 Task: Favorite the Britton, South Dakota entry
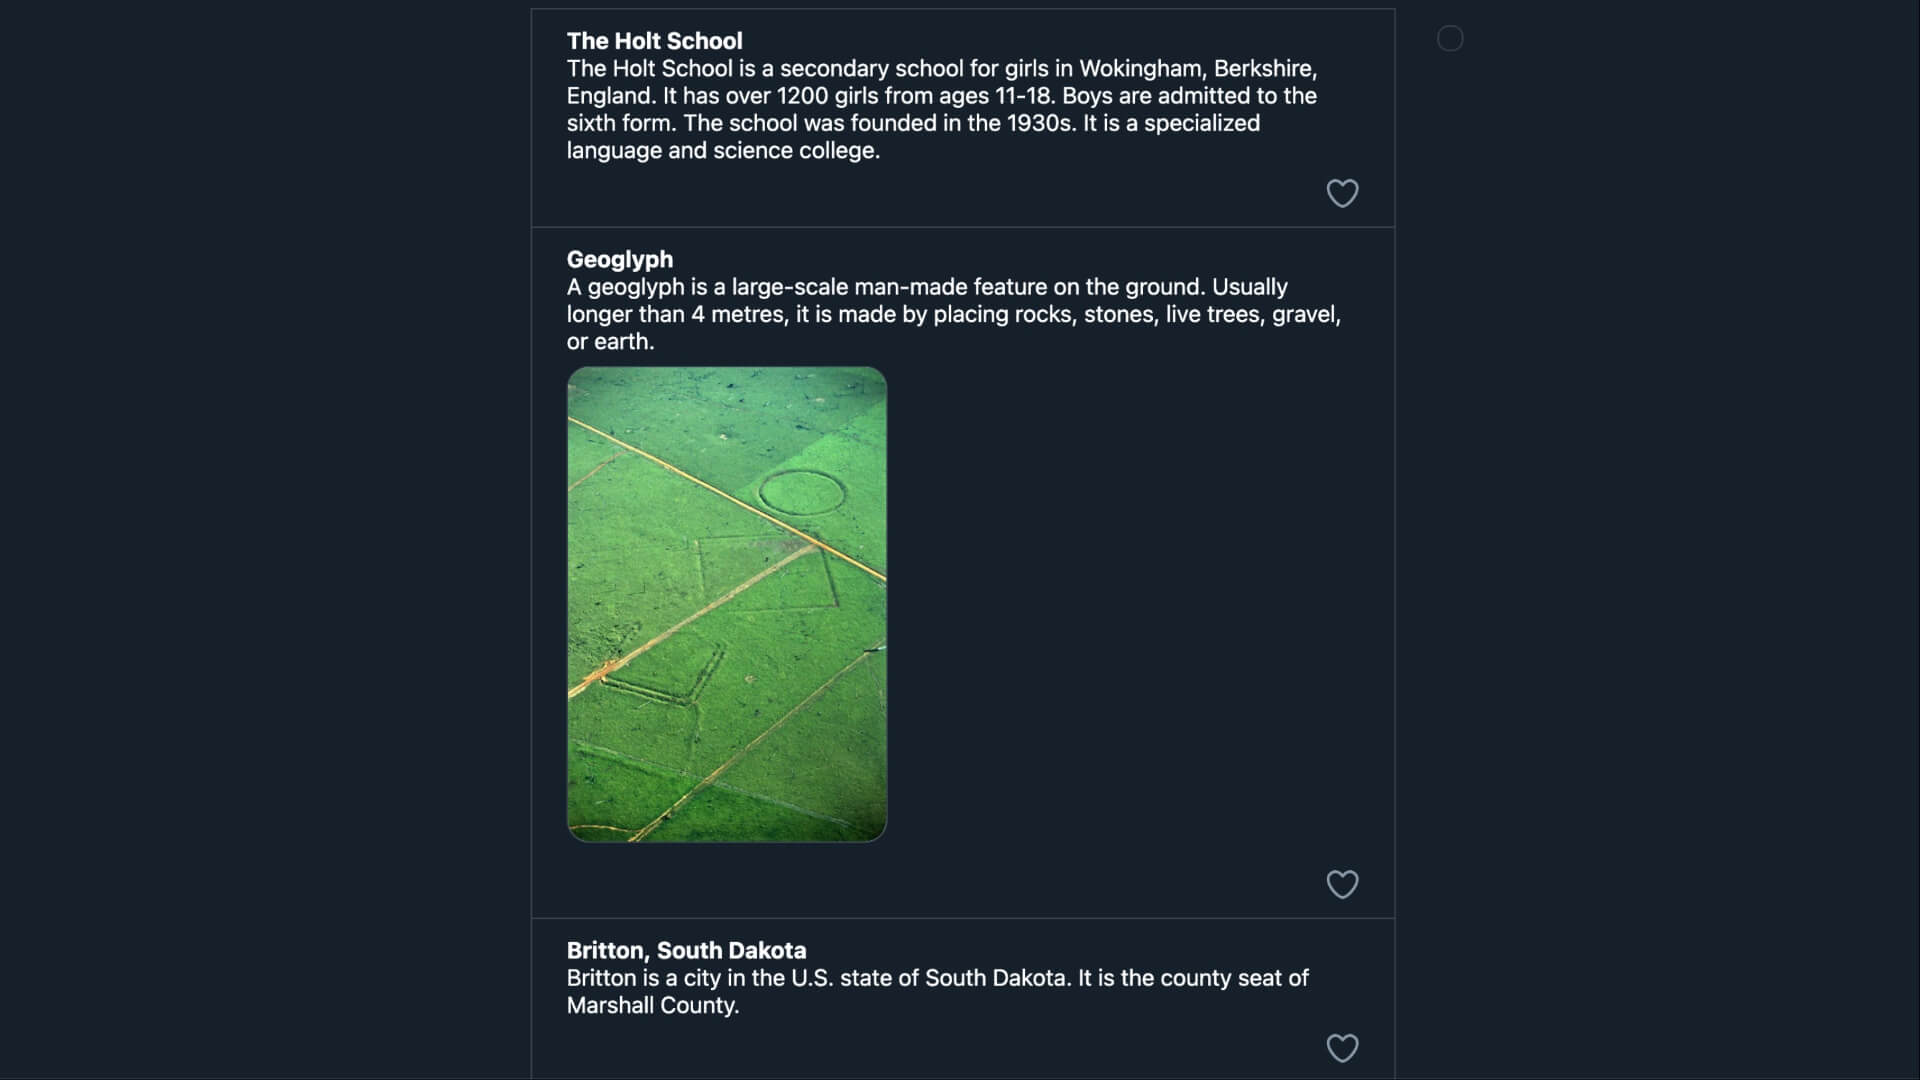(1342, 1047)
